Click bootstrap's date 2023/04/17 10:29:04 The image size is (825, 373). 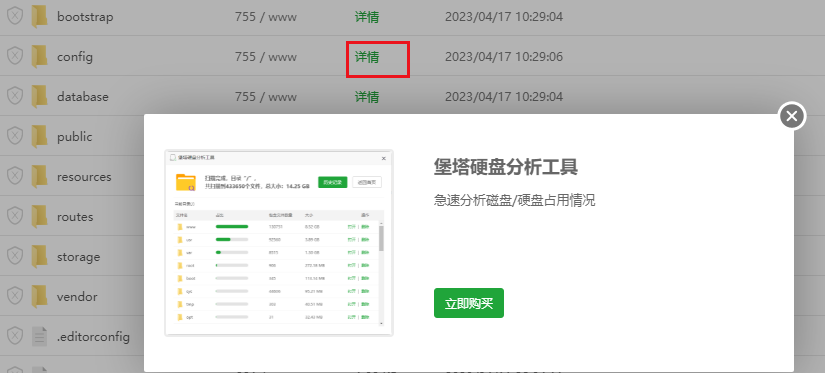click(x=504, y=17)
